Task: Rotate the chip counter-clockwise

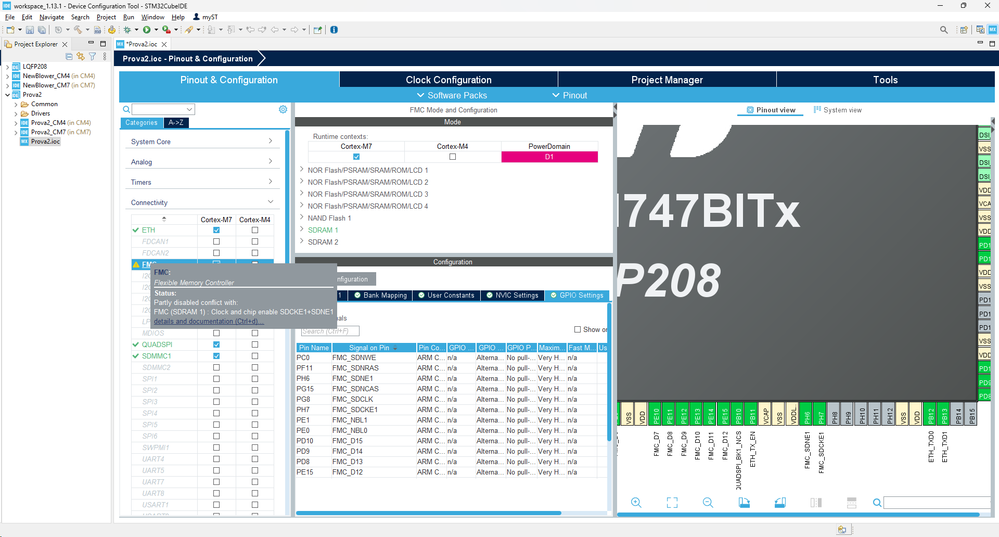Action: point(780,503)
